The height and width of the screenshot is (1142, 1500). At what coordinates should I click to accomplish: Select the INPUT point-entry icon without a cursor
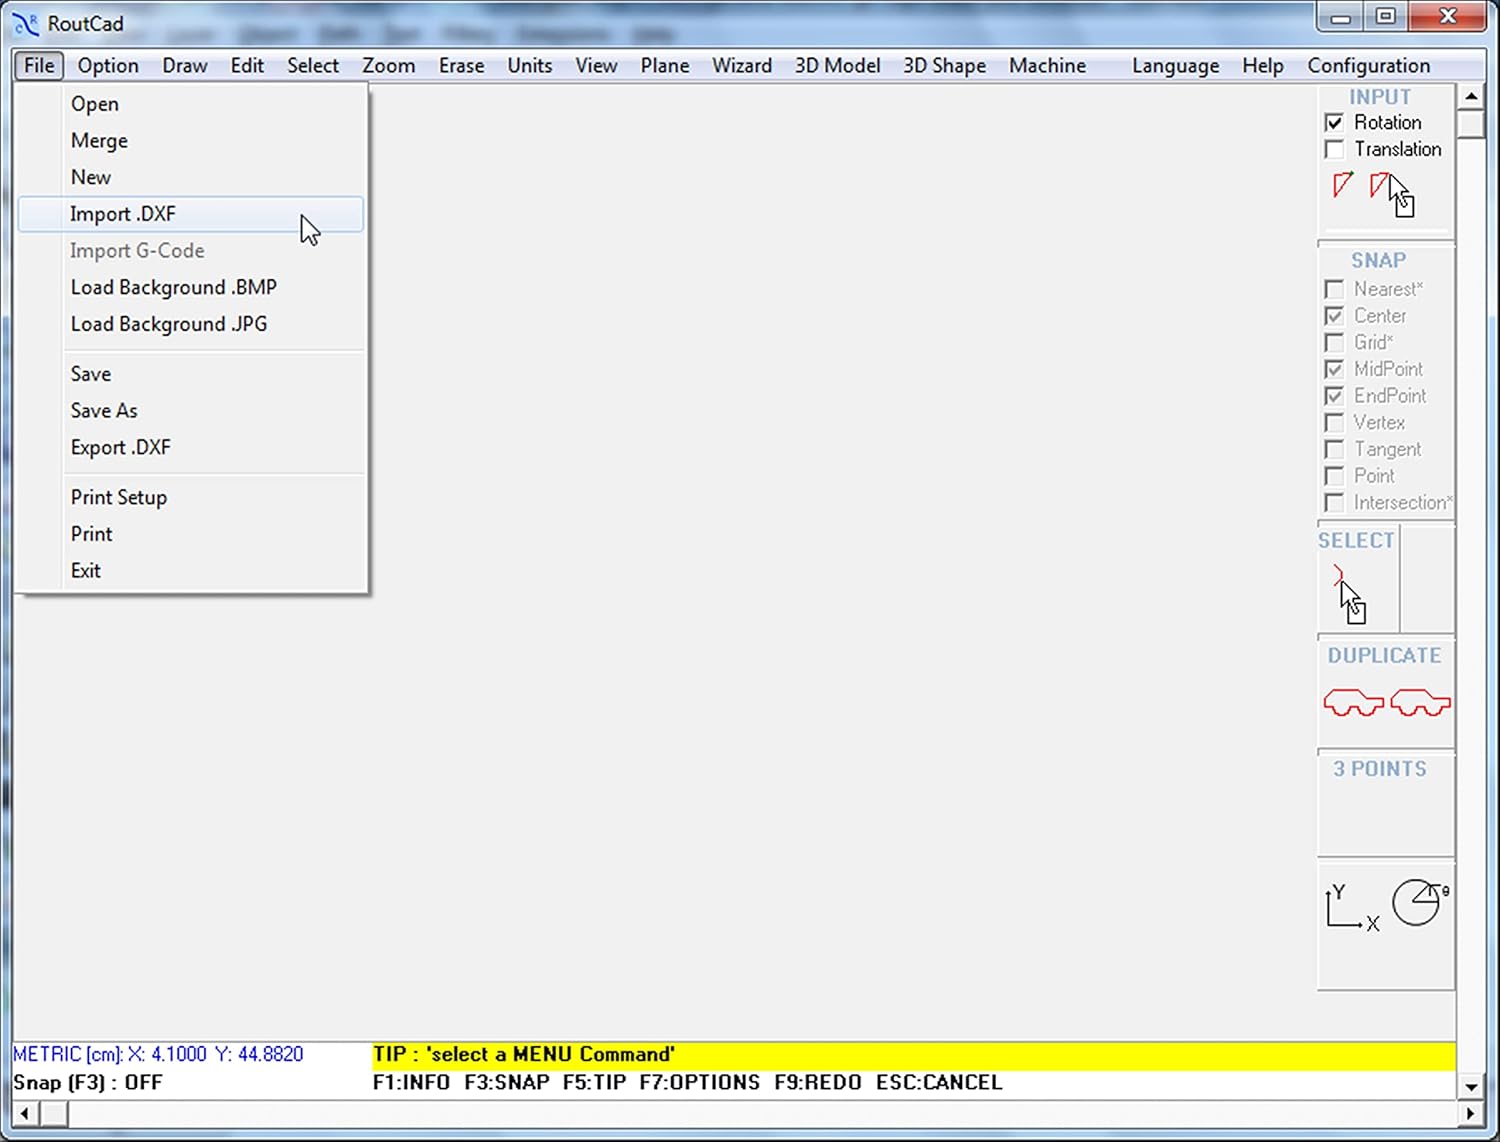tap(1343, 185)
